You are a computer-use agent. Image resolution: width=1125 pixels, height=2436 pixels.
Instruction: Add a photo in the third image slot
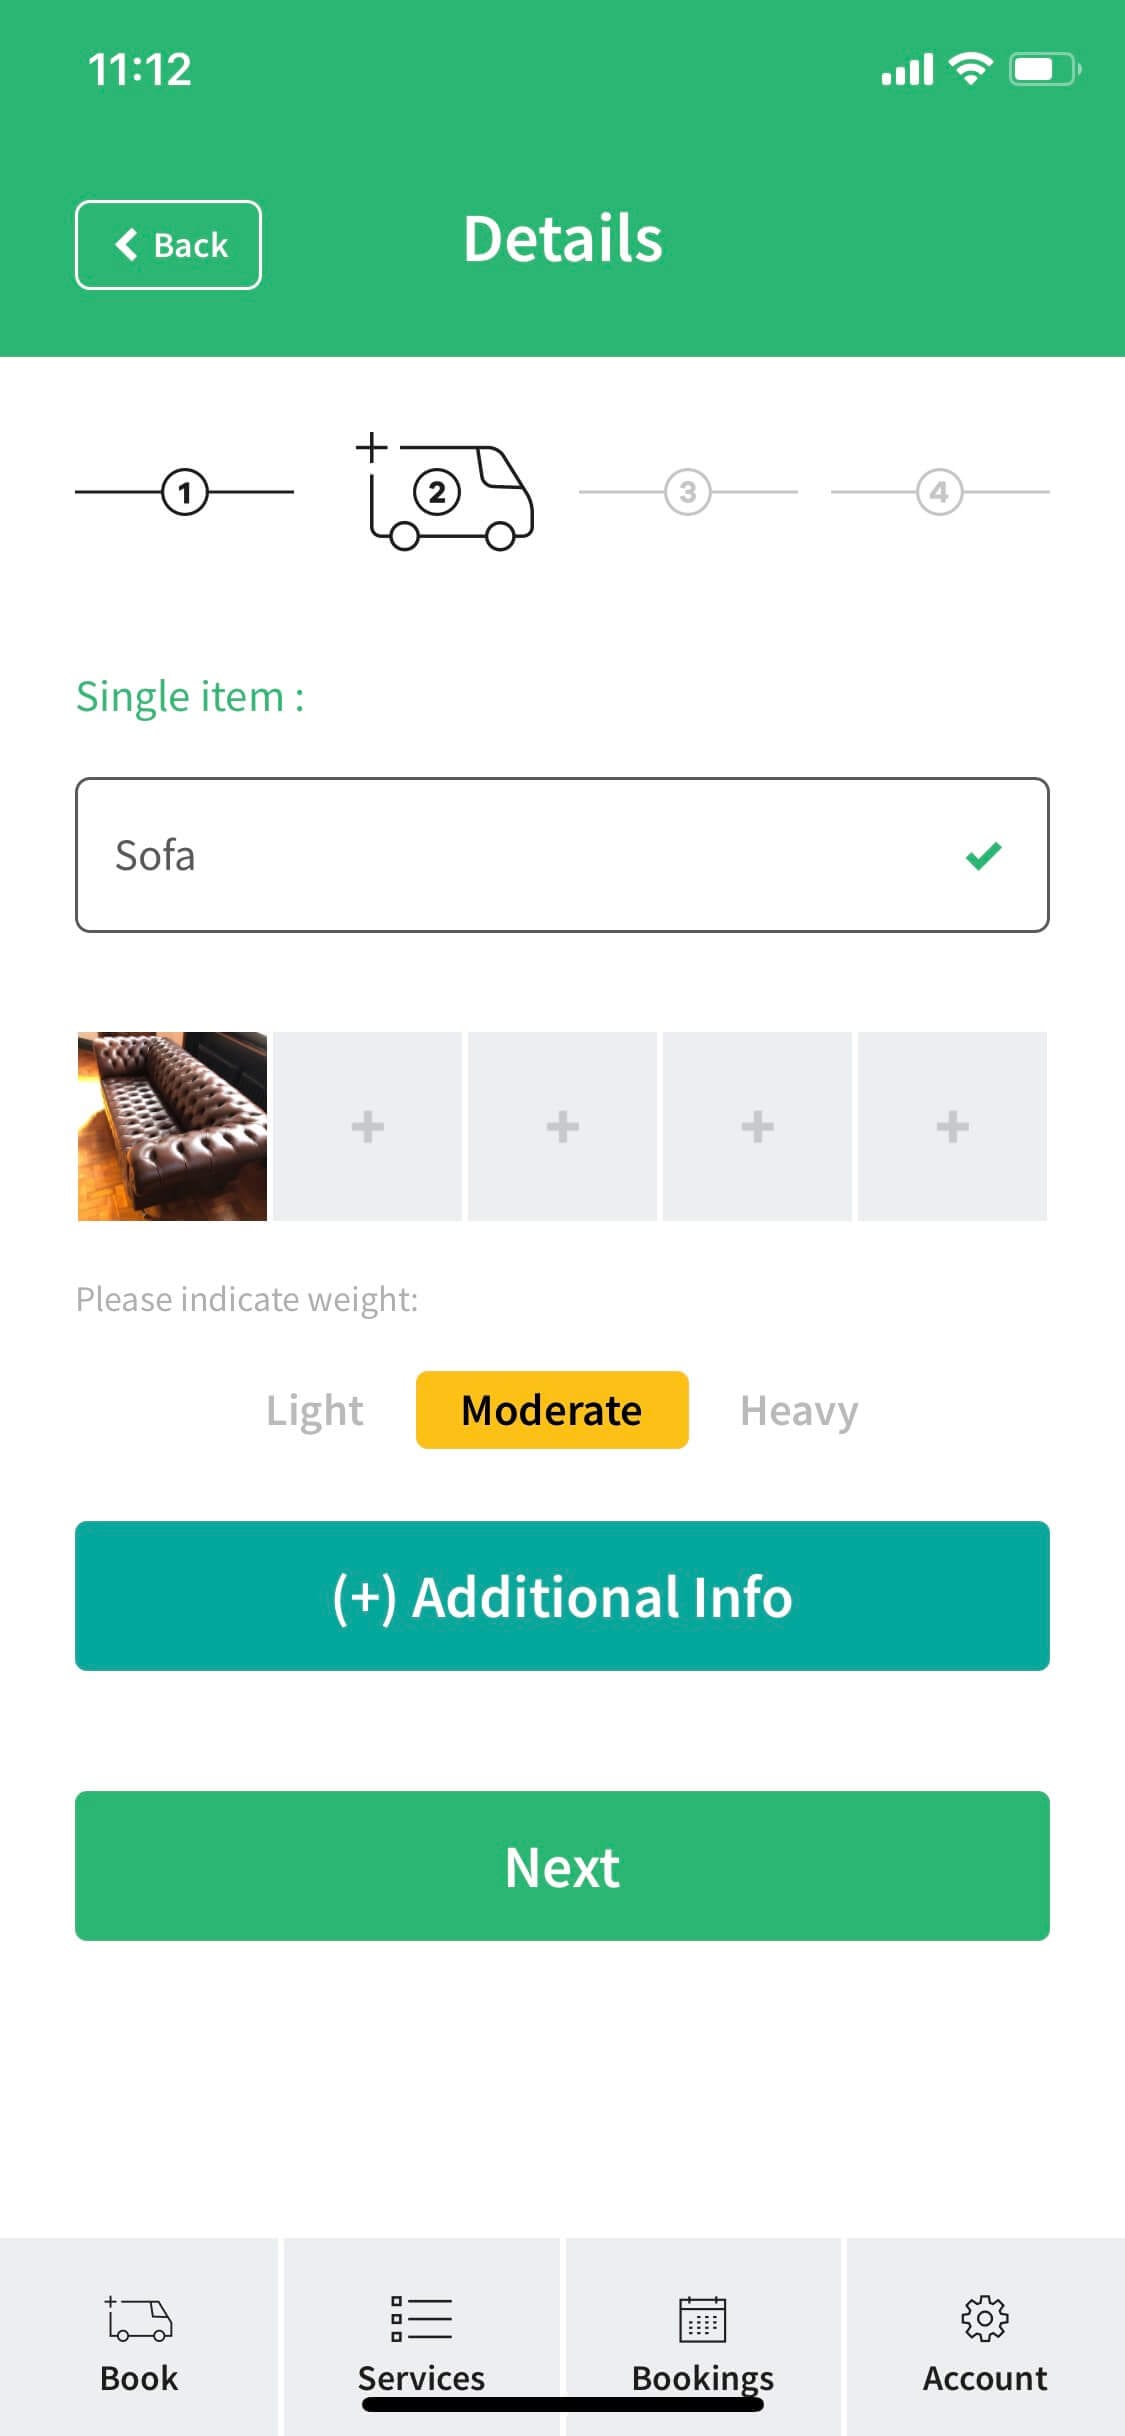(x=562, y=1126)
